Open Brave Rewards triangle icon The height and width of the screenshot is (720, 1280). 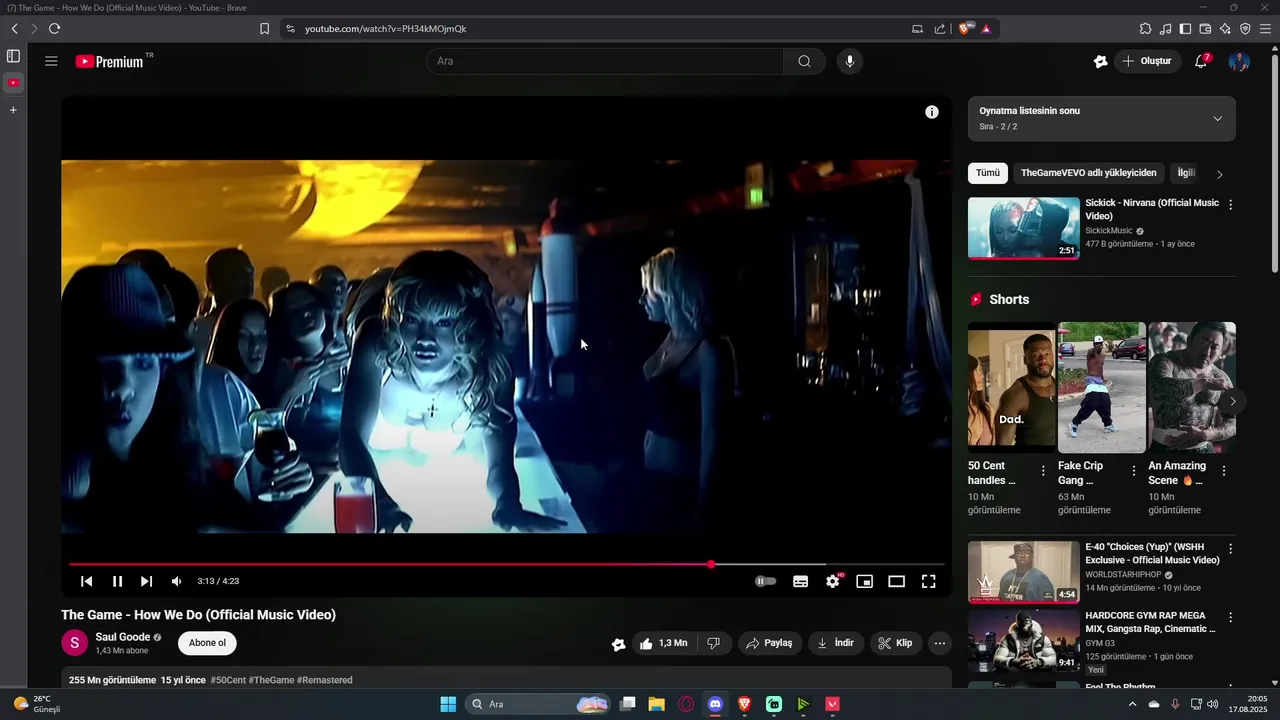pyautogui.click(x=986, y=29)
